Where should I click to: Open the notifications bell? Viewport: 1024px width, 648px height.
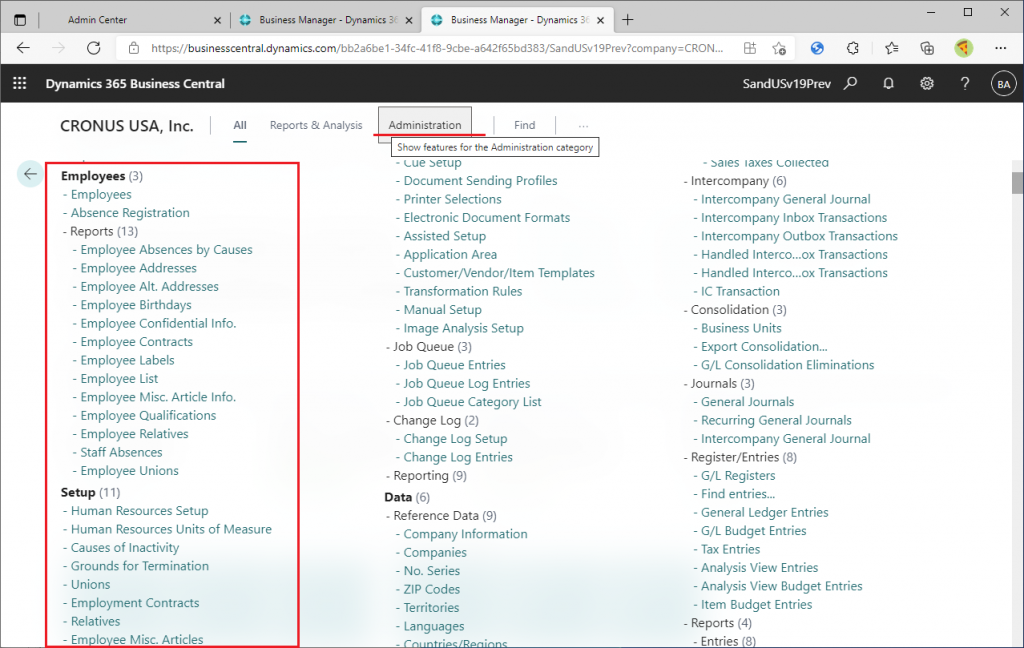coord(888,84)
